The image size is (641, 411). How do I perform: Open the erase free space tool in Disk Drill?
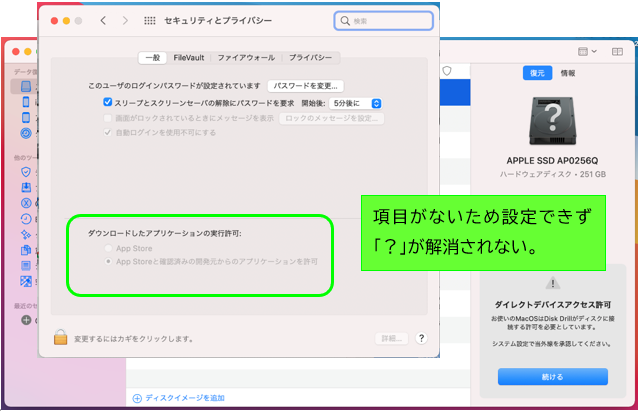[x=26, y=281]
